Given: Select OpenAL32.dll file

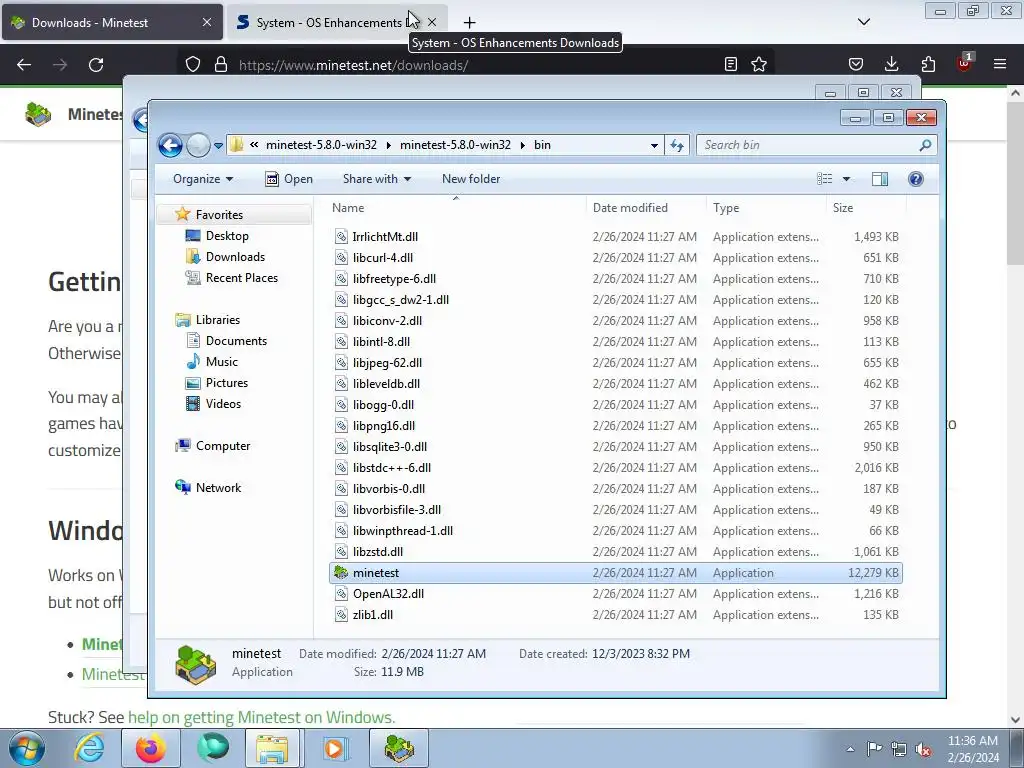Looking at the screenshot, I should (616, 594).
